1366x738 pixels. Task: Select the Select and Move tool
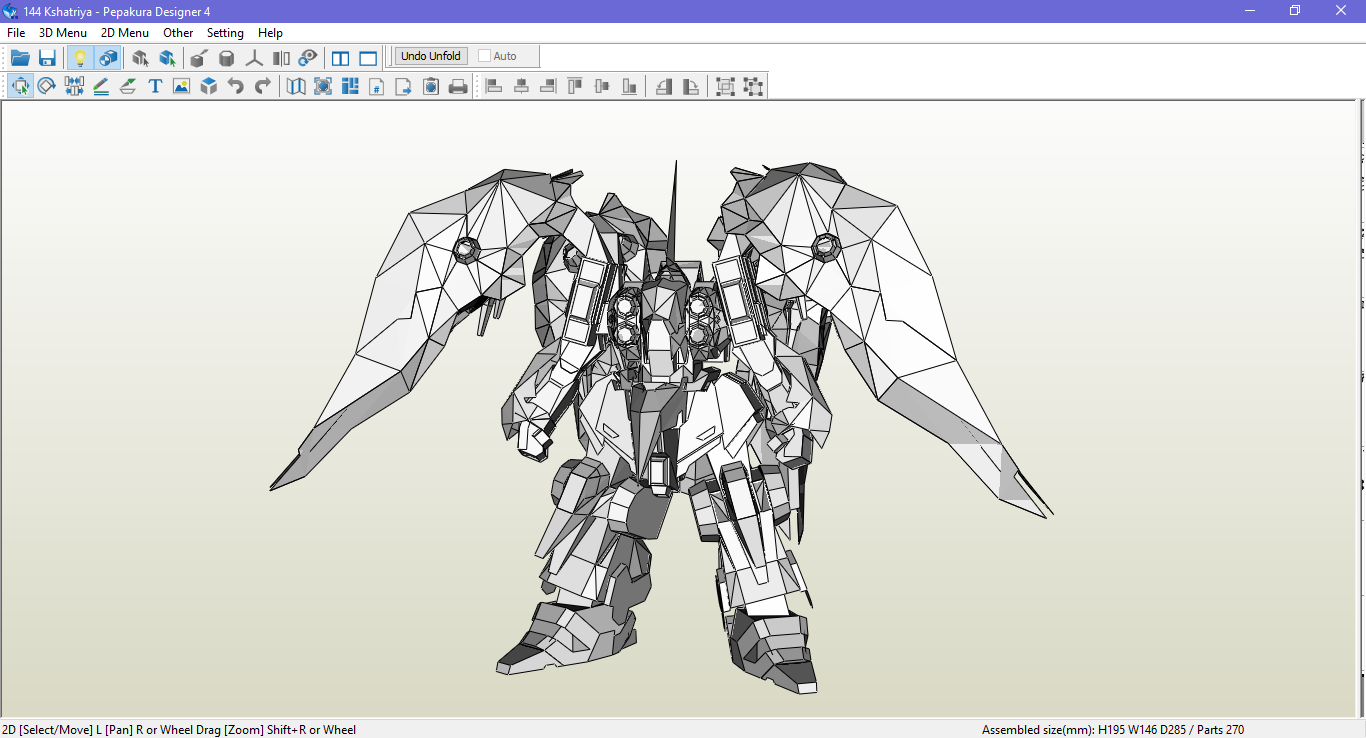20,86
